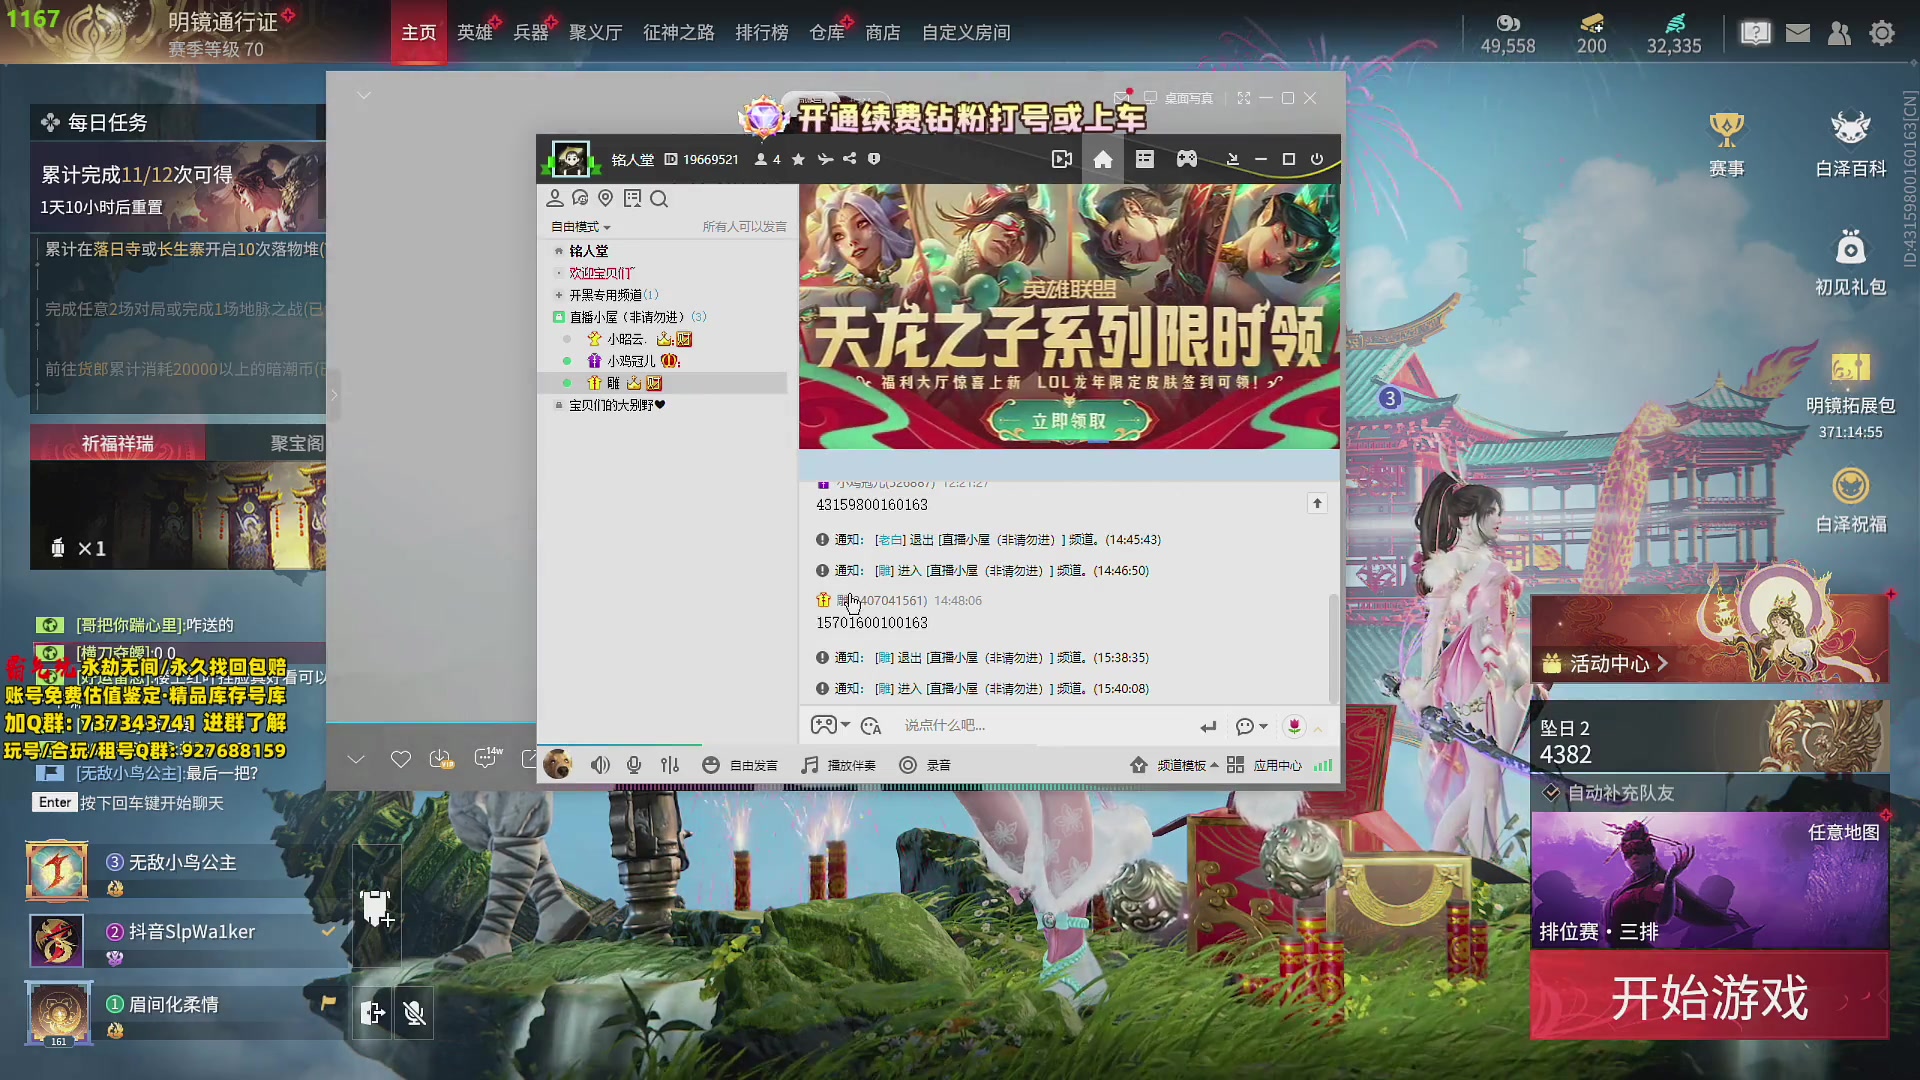Open the text emoticon font icon

click(x=871, y=726)
